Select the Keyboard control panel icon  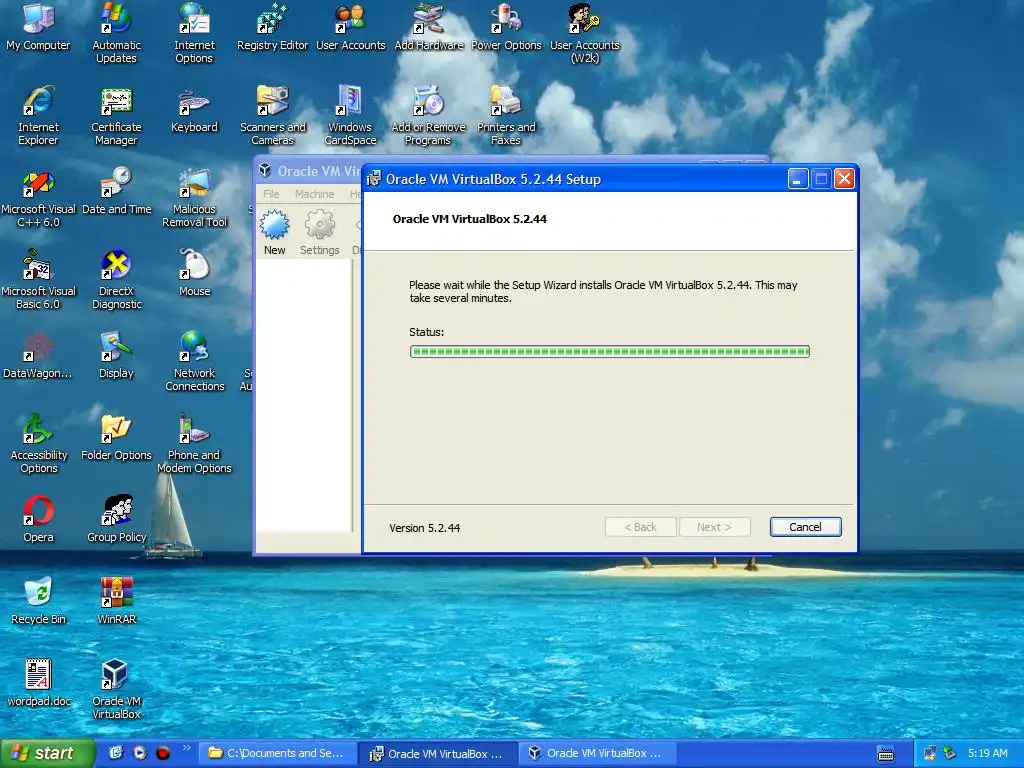[x=194, y=110]
